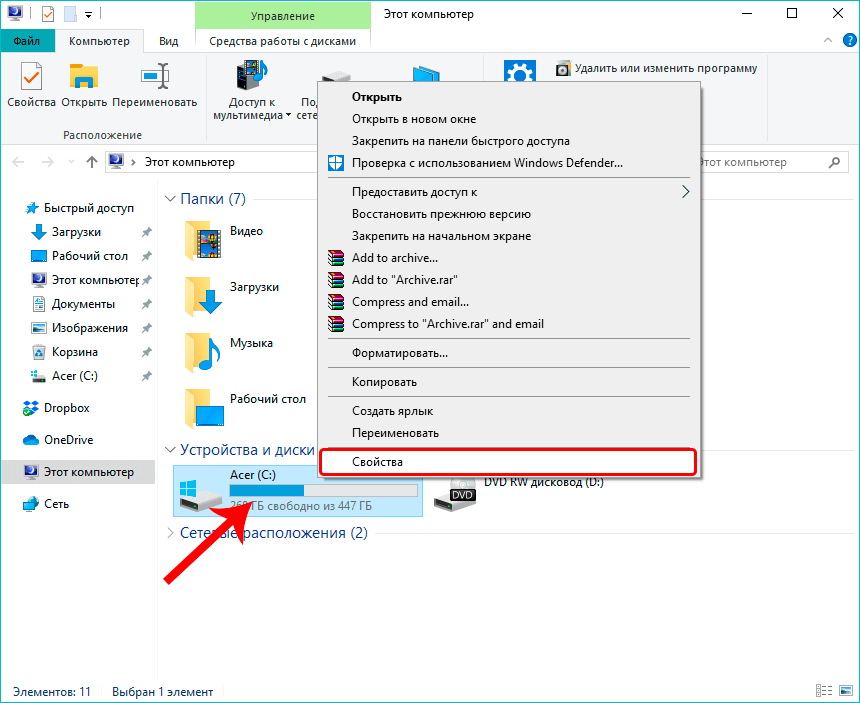This screenshot has width=860, height=703.
Task: Go up one level with up arrow
Action: (92, 162)
